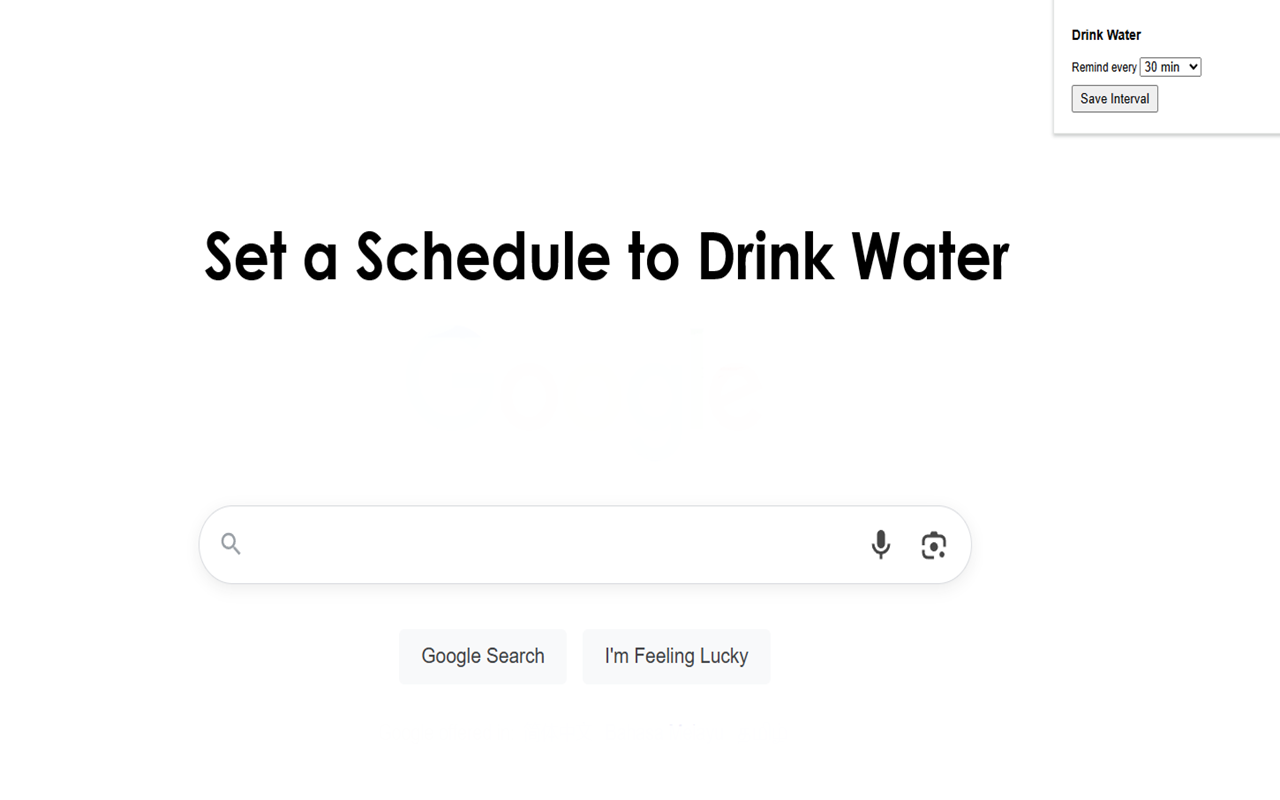This screenshot has width=1280, height=800.
Task: Save the reminder with Save Interval
Action: (1114, 99)
